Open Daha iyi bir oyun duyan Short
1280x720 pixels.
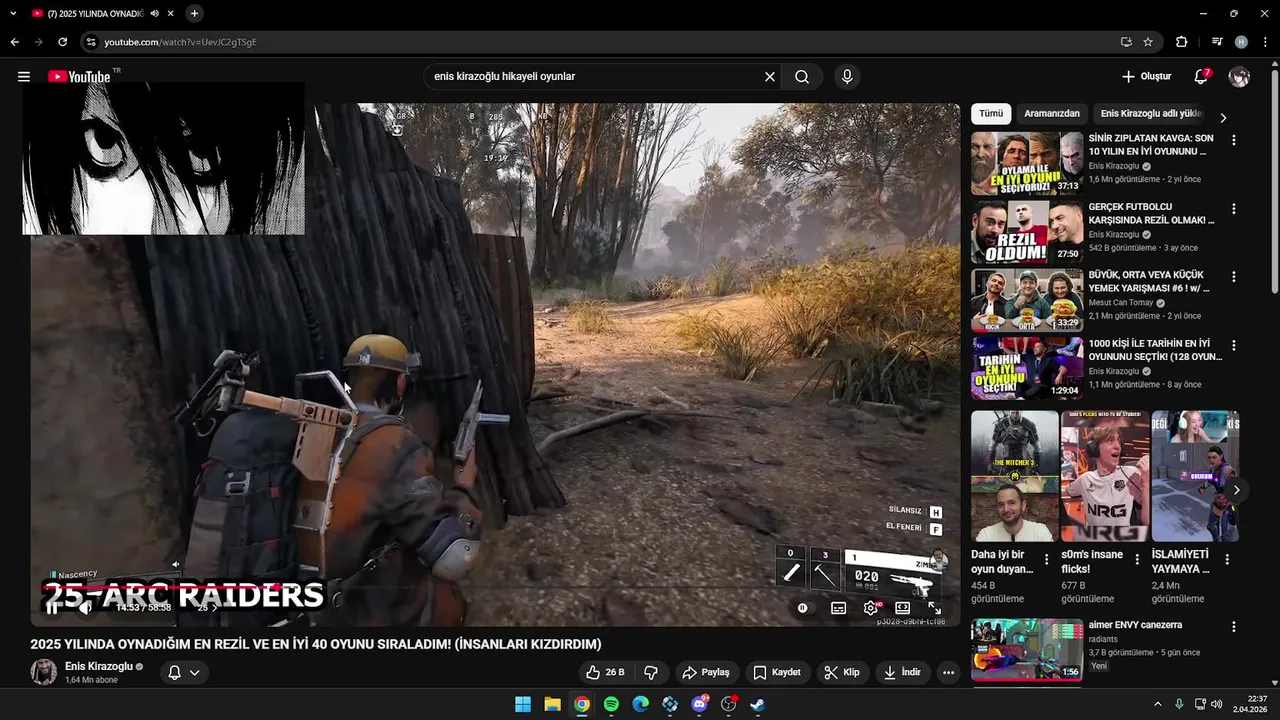pyautogui.click(x=1014, y=476)
